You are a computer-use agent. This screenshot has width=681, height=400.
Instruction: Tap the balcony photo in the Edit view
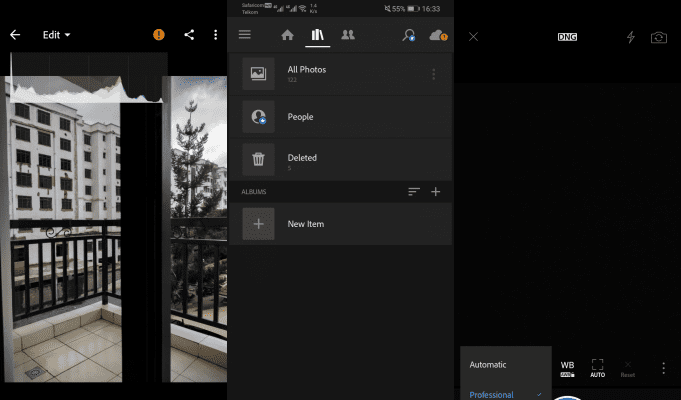[x=113, y=229]
